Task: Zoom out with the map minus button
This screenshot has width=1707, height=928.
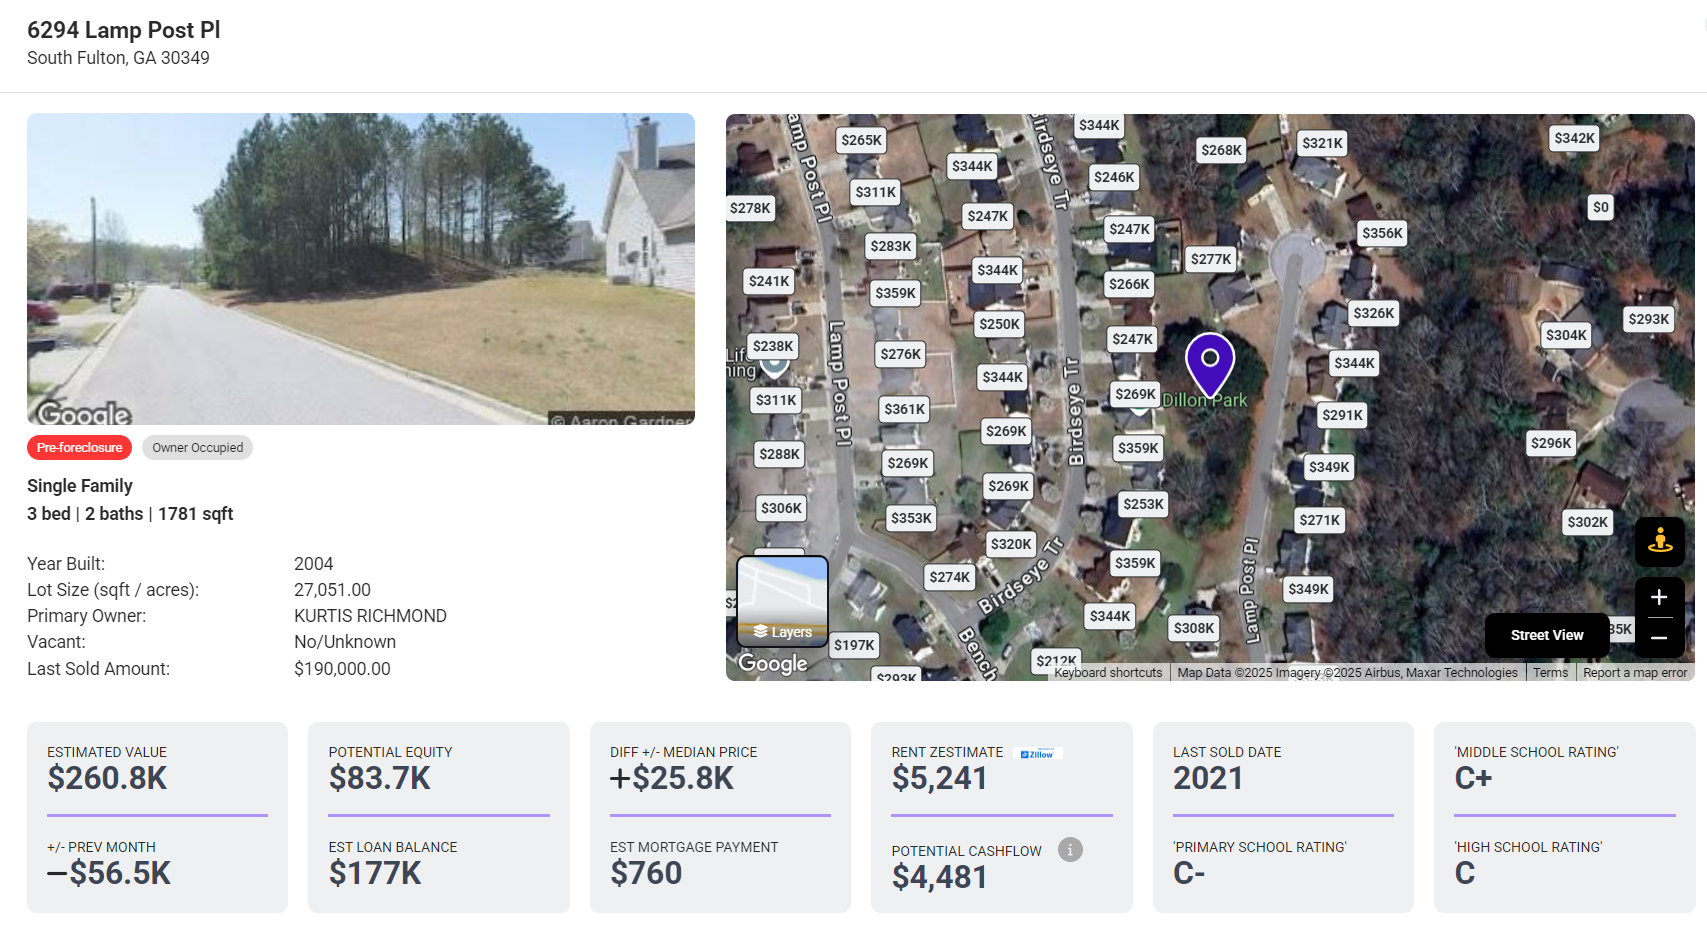Action: tap(1659, 637)
